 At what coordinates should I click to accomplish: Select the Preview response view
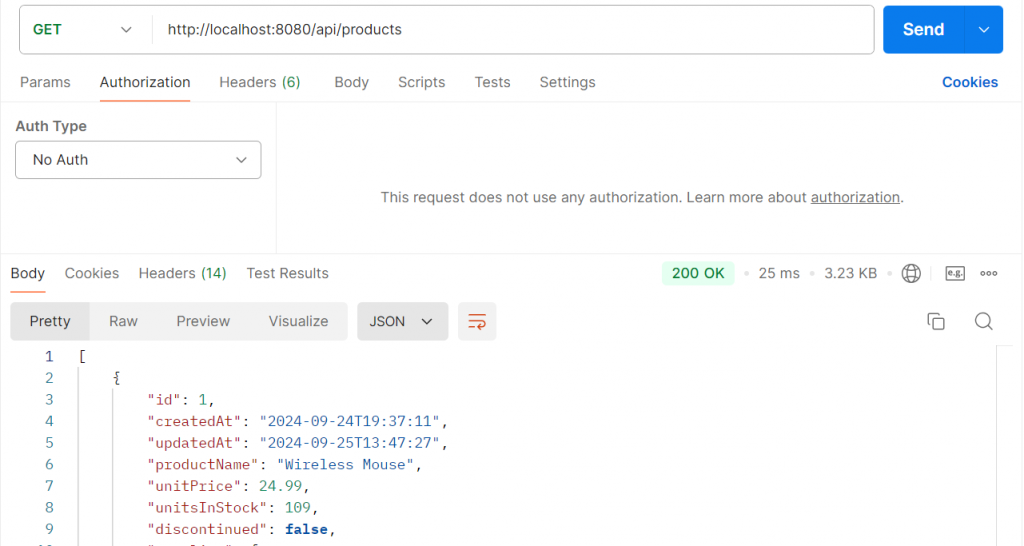tap(203, 321)
